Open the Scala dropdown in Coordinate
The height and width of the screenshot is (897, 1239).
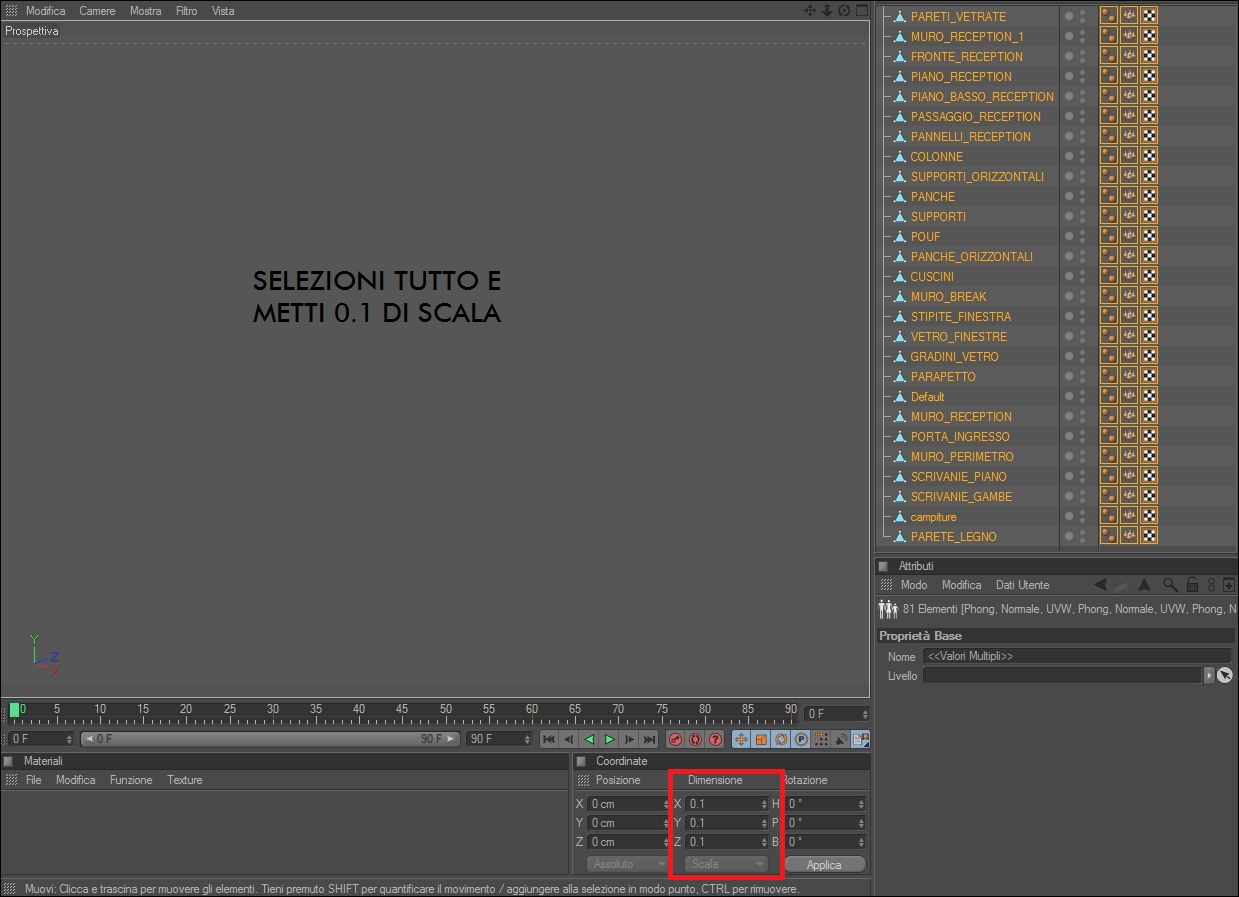point(726,864)
